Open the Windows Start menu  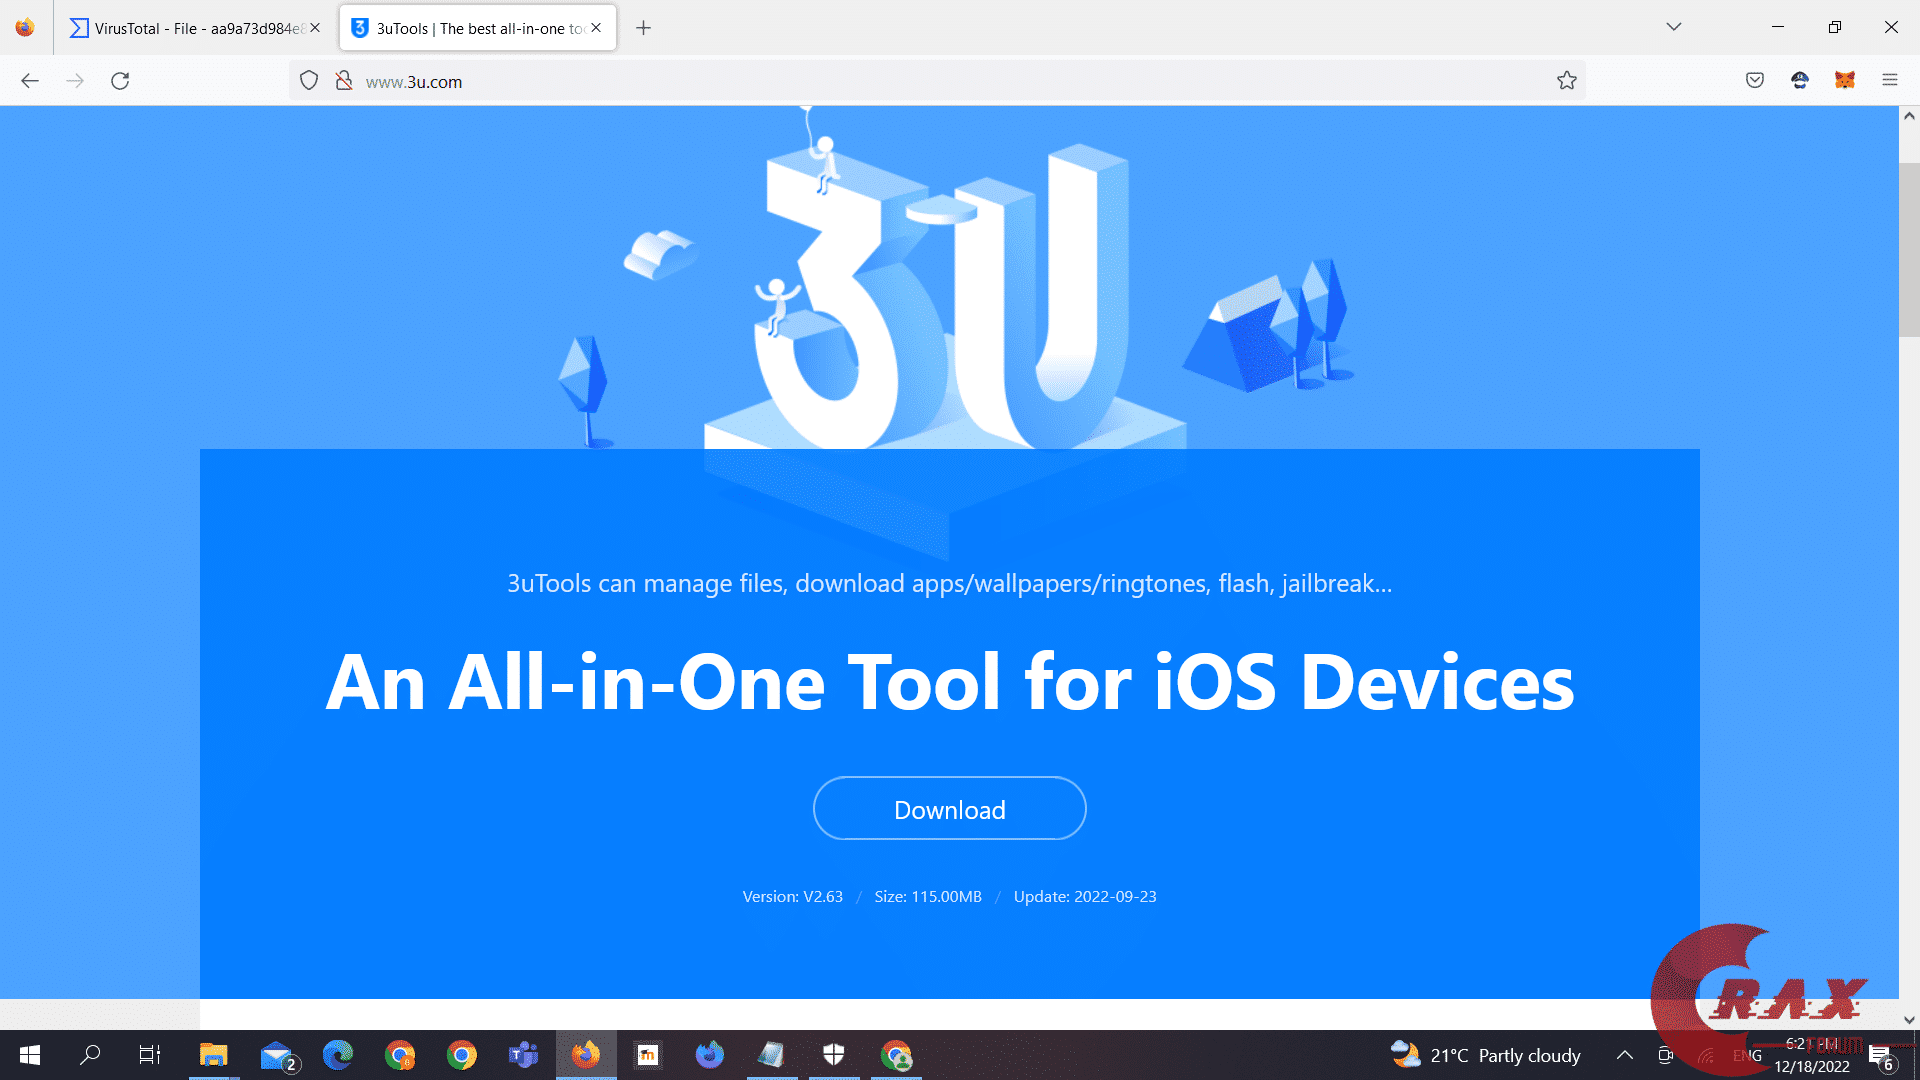click(30, 1055)
